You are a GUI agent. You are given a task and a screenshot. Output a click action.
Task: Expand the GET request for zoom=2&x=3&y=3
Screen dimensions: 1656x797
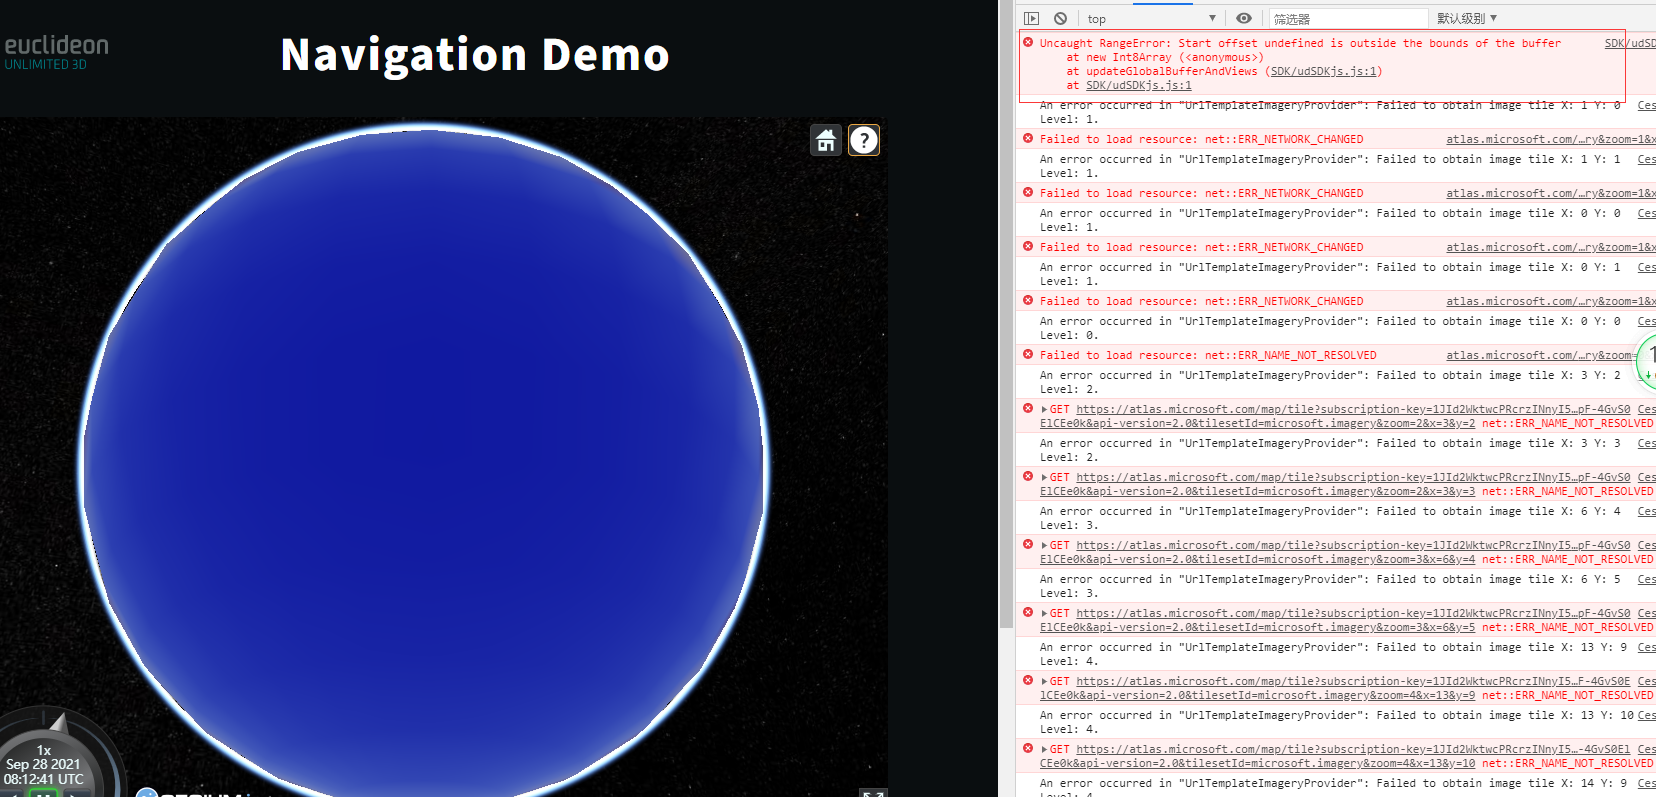[1044, 477]
